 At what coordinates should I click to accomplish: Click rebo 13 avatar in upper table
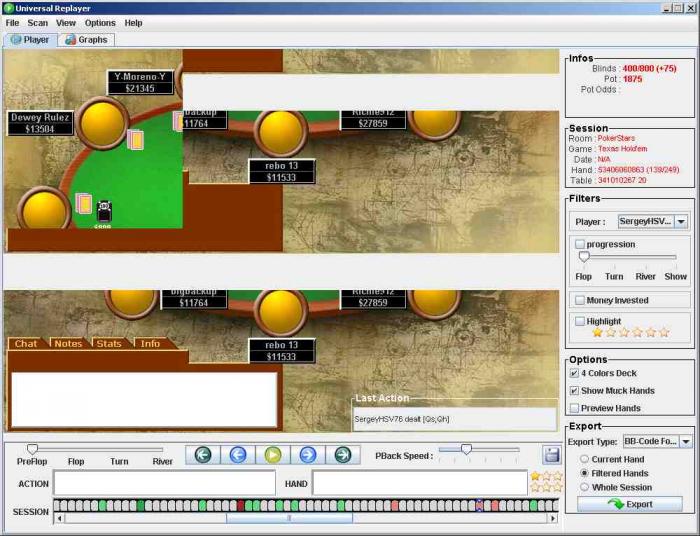point(281,133)
